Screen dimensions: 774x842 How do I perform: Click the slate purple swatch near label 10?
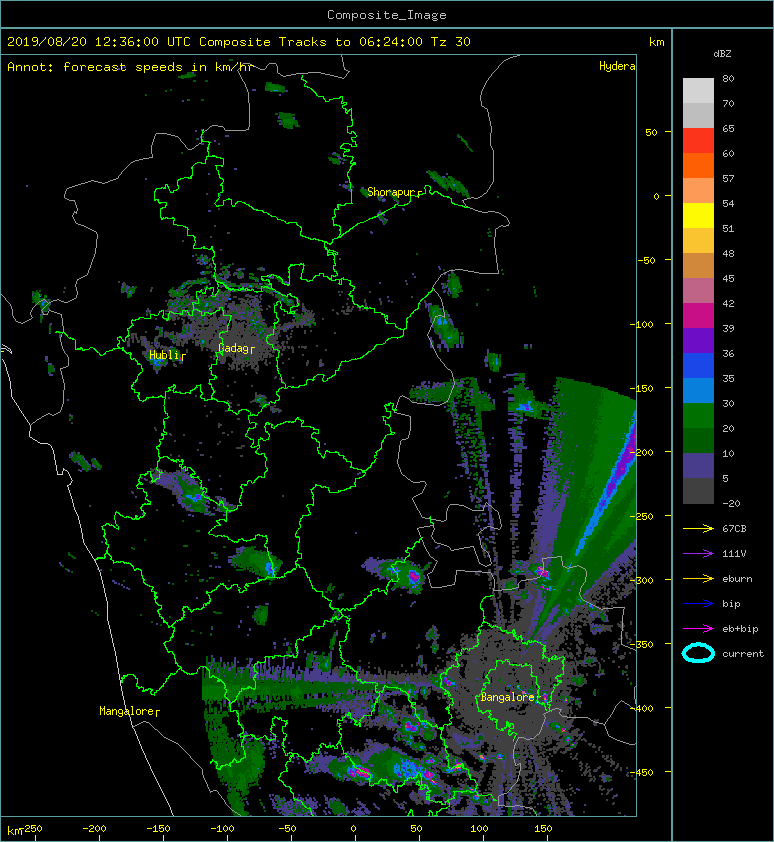click(x=698, y=465)
